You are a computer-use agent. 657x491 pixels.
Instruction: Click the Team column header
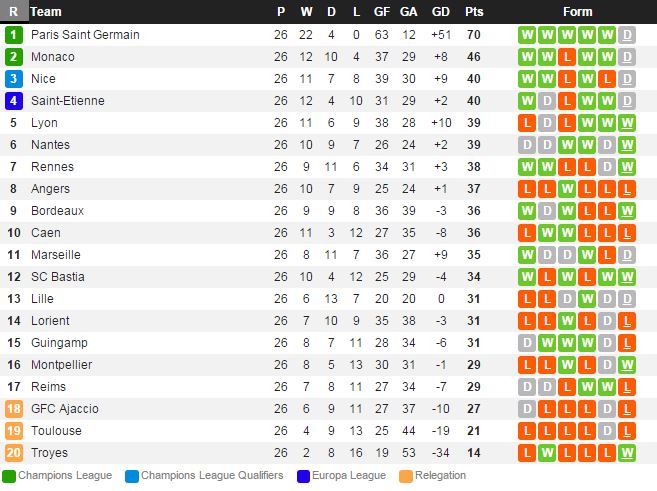pyautogui.click(x=46, y=12)
